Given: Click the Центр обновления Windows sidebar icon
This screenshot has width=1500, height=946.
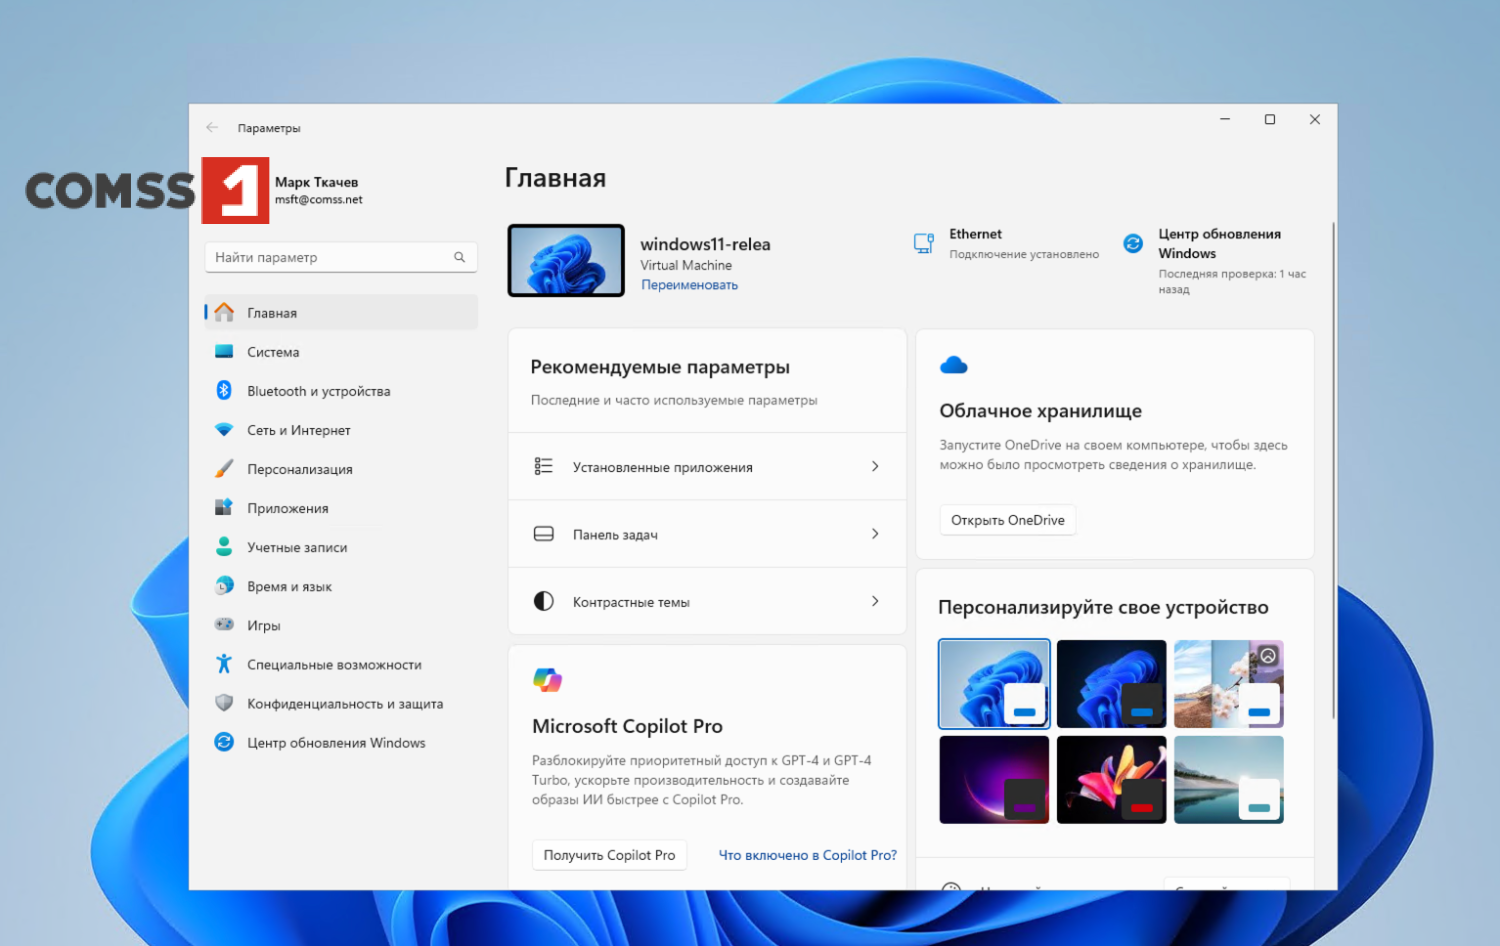Looking at the screenshot, I should pos(224,741).
